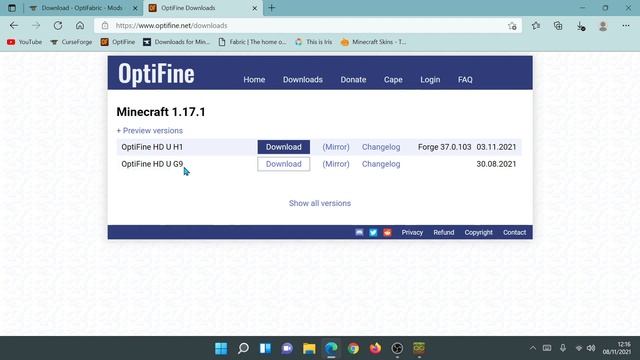This screenshot has height=360, width=640.
Task: Open OBS Studio from taskbar
Action: click(x=397, y=348)
